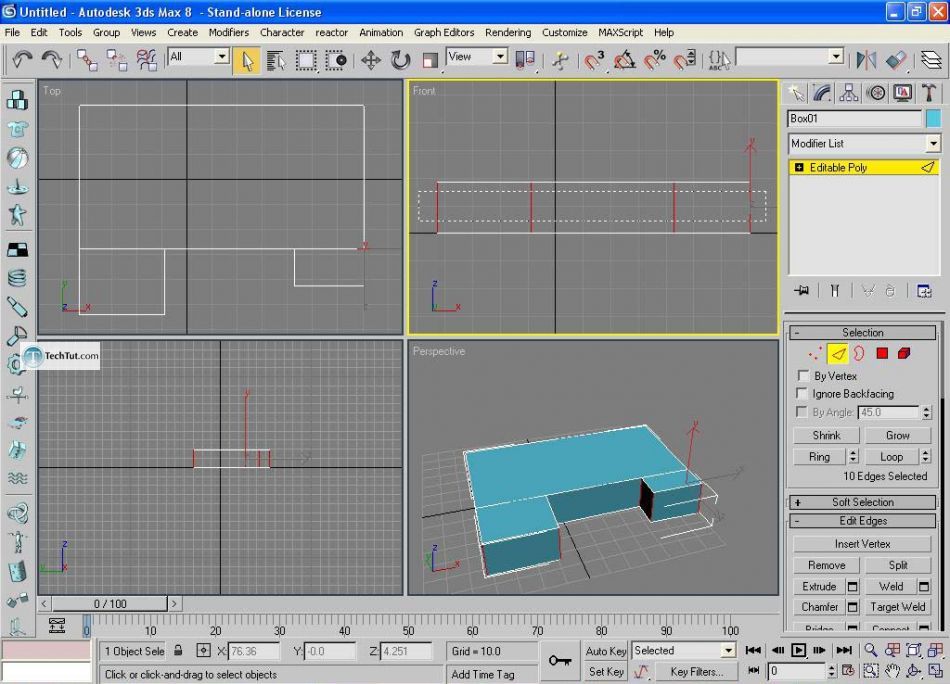This screenshot has width=950, height=684.
Task: Open the Reference Coordinate System View dropdown
Action: pos(500,56)
